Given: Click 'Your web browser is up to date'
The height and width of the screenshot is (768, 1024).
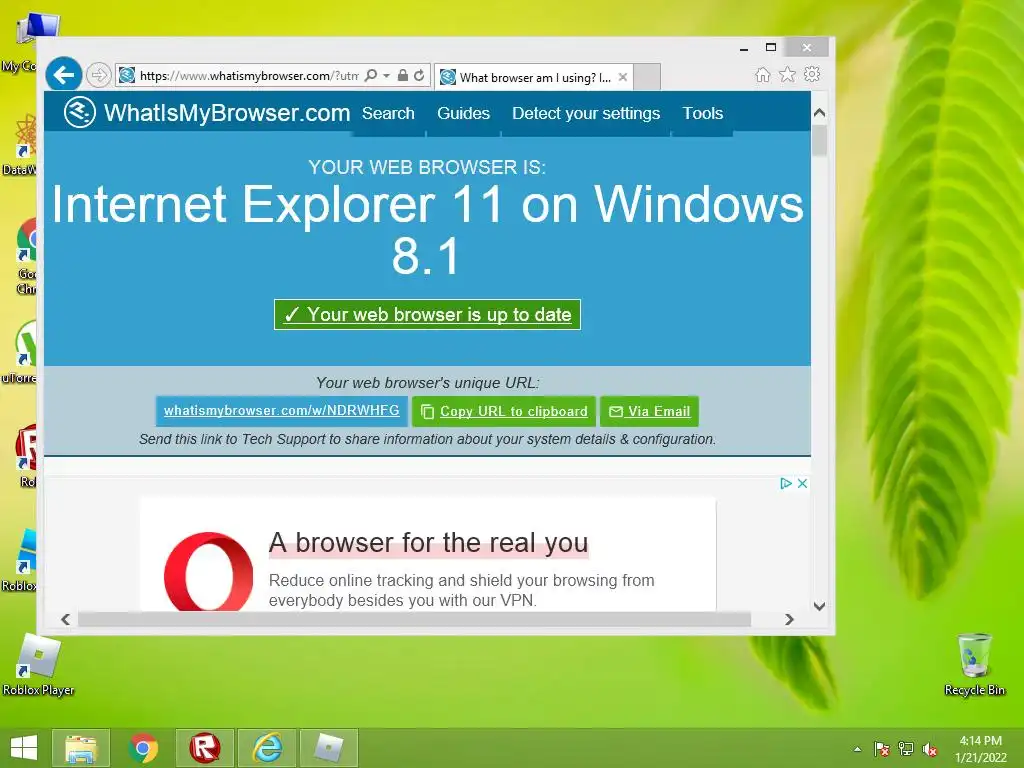Looking at the screenshot, I should click(427, 315).
